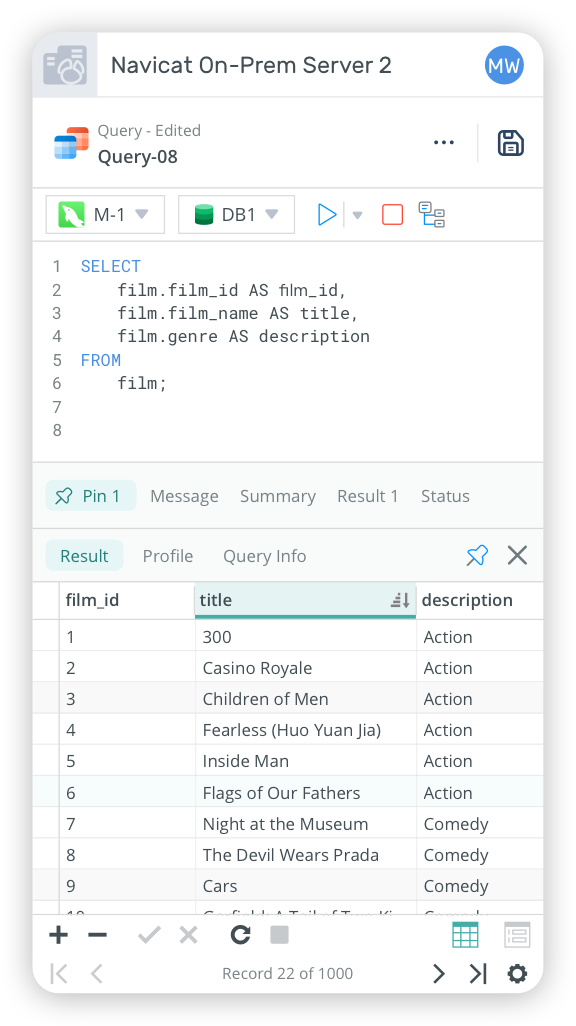Image resolution: width=576 pixels, height=1026 pixels.
Task: Open the M-1 connection dropdown
Action: pos(105,214)
